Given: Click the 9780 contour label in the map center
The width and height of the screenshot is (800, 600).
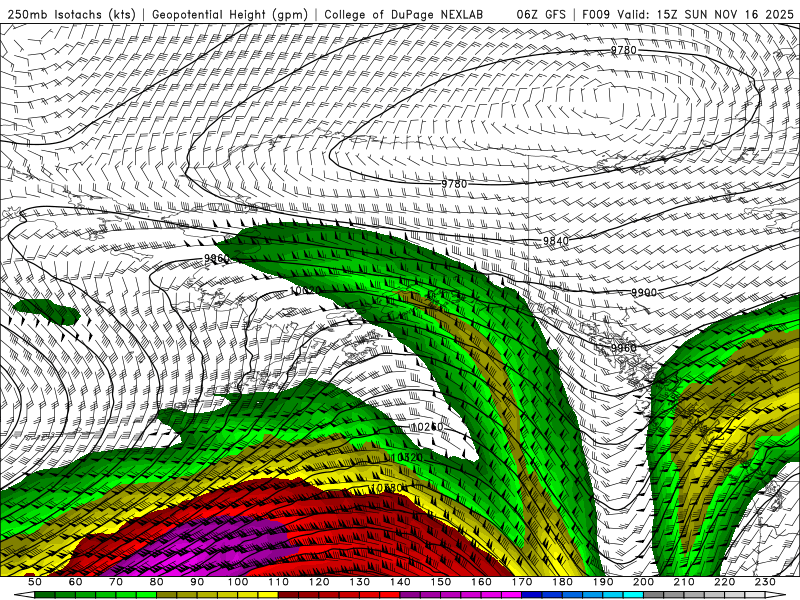Looking at the screenshot, I should pyautogui.click(x=454, y=184).
